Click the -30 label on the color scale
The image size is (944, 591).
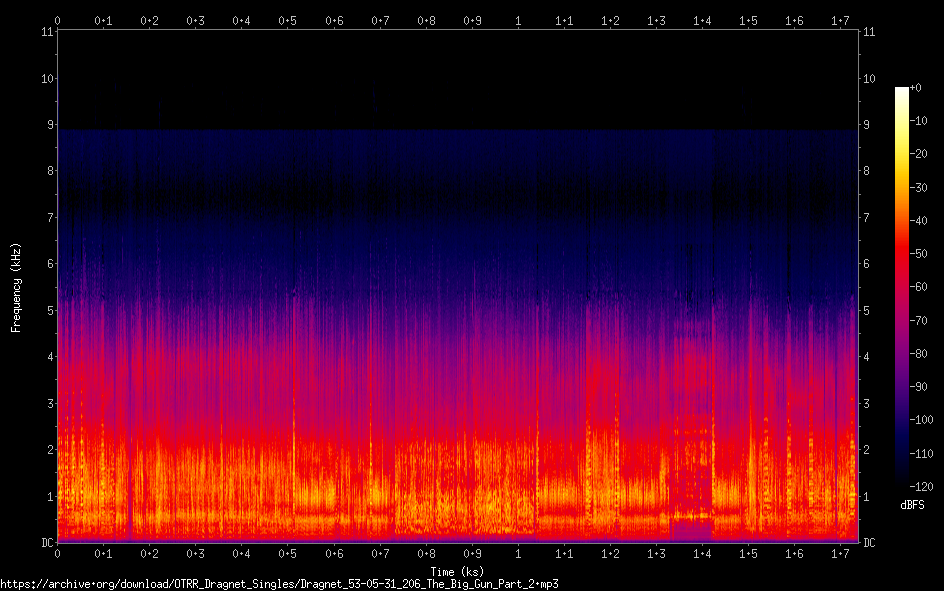coord(921,188)
